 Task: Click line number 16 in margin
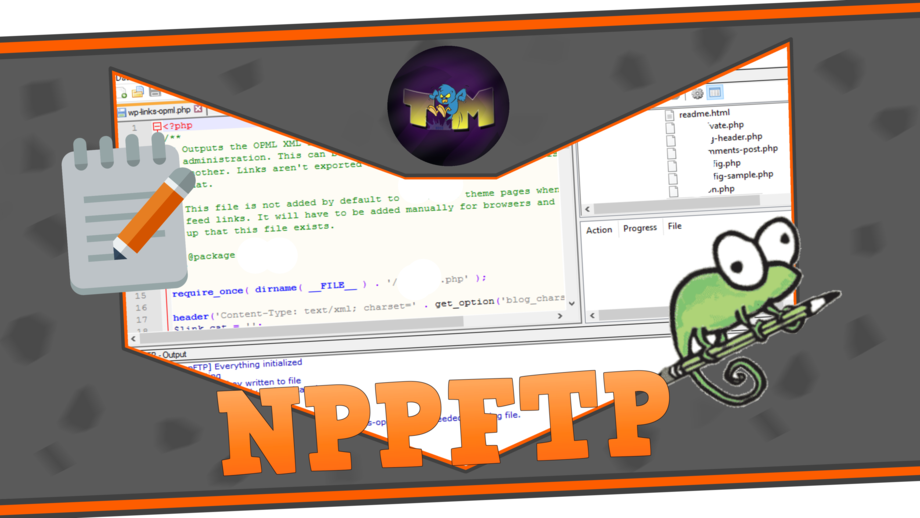coord(141,307)
